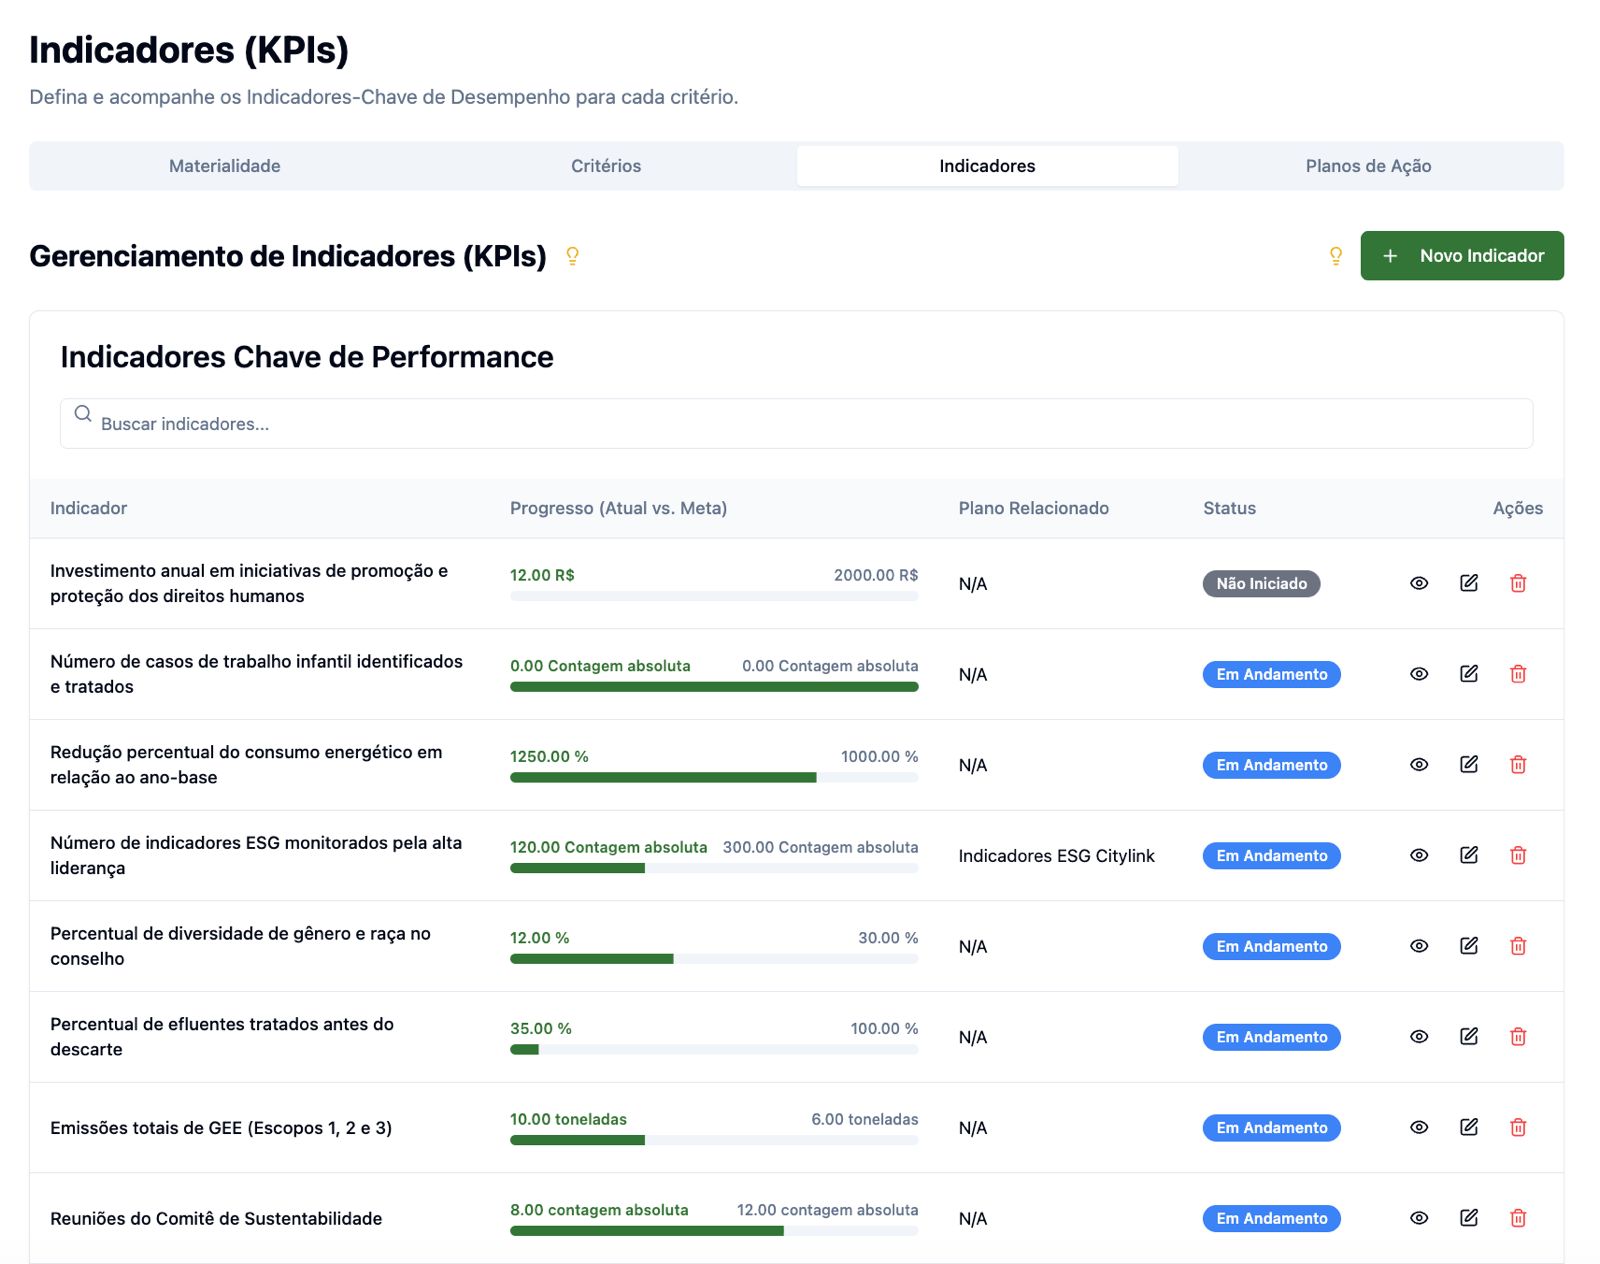The width and height of the screenshot is (1600, 1264).
Task: Click the Indicadores ESG Citylink plan
Action: tap(1055, 856)
